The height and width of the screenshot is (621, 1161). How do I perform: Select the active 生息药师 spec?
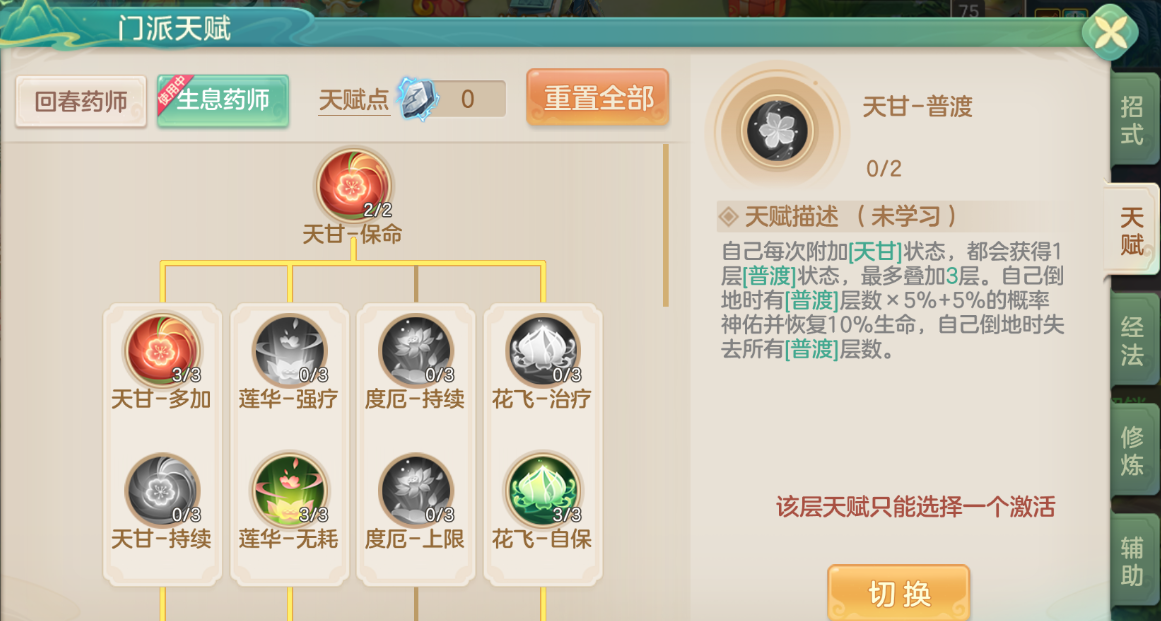222,101
